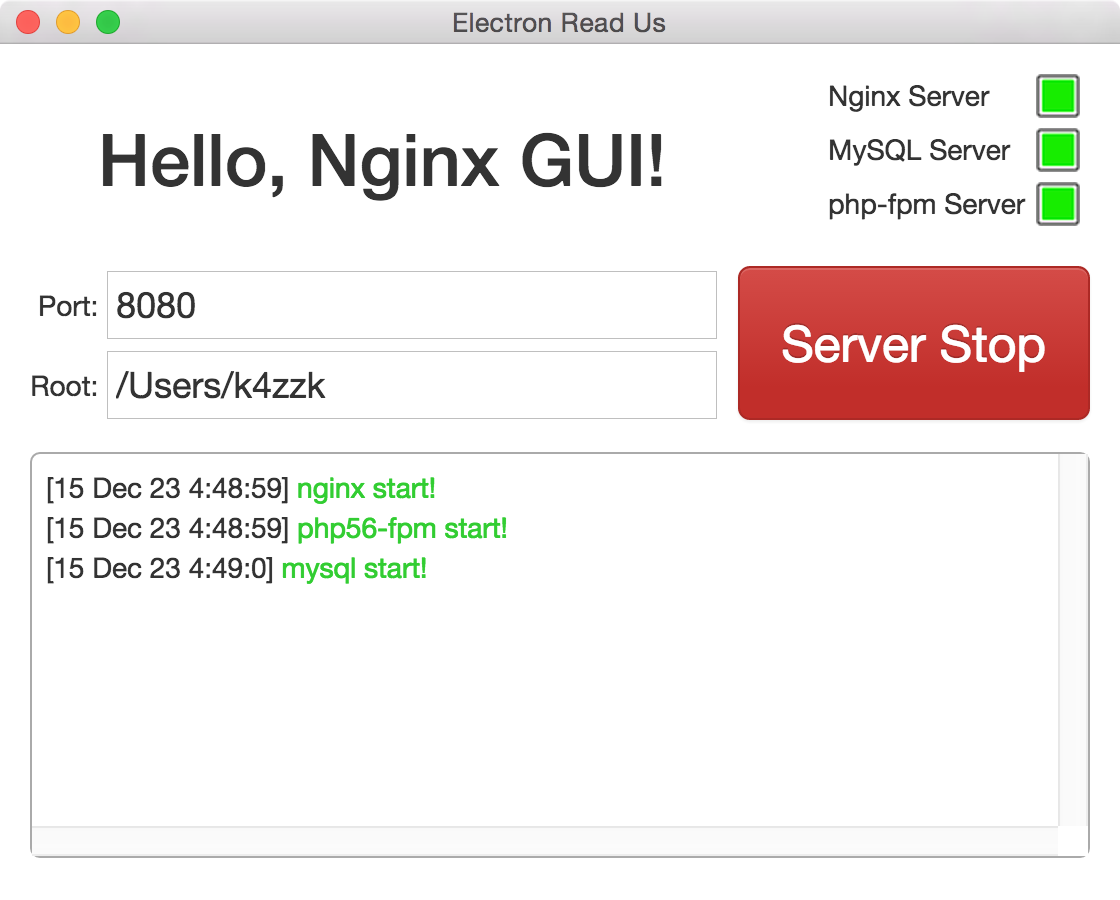Toggle the php-fpm Server status indicator
The image size is (1120, 900).
(x=1057, y=204)
